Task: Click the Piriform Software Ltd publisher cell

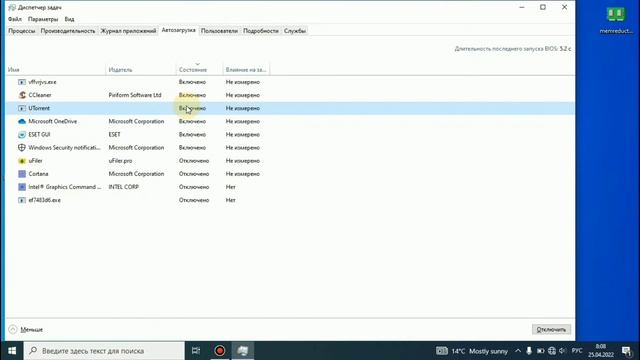Action: (x=135, y=95)
